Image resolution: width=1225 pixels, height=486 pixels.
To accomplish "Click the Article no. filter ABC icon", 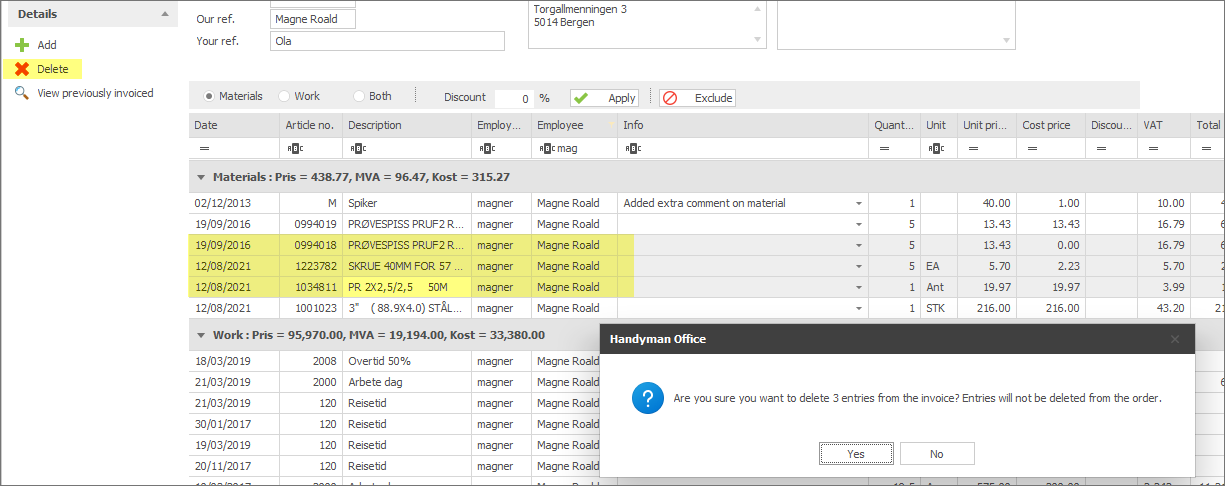I will click(295, 148).
